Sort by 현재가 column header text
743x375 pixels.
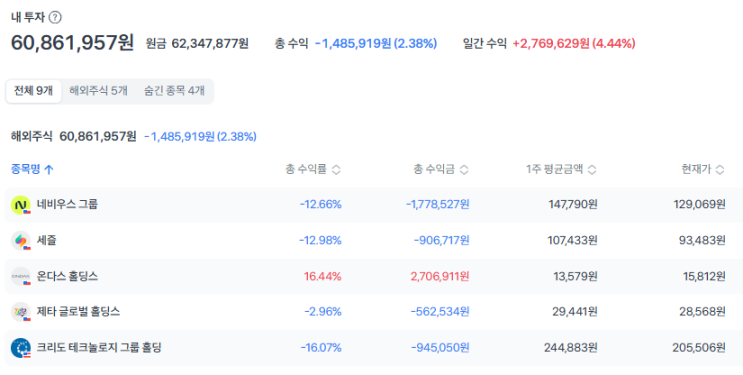click(x=696, y=169)
